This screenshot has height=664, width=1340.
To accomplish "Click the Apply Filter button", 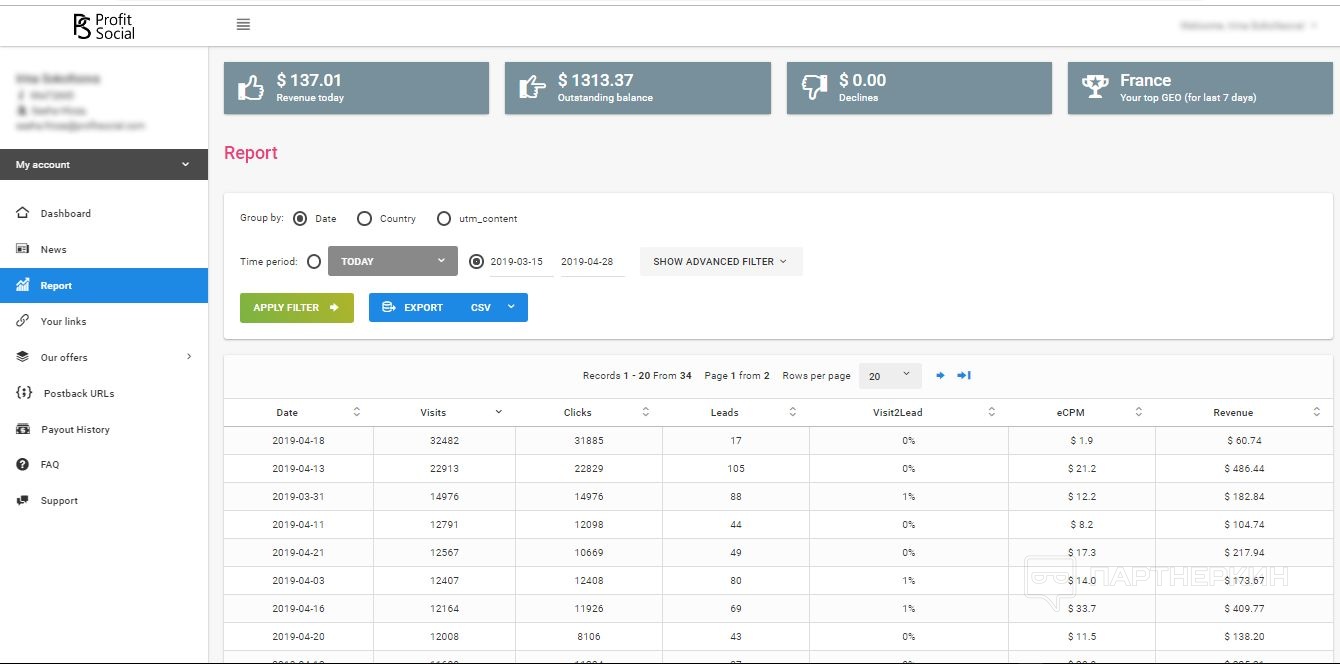I will (296, 308).
